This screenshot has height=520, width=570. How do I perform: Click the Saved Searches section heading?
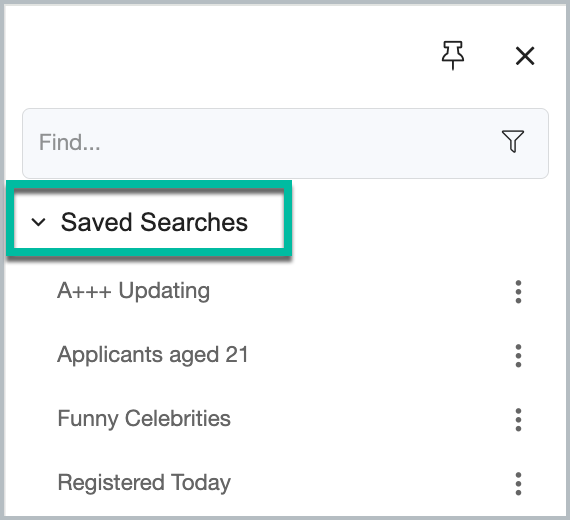click(x=154, y=222)
